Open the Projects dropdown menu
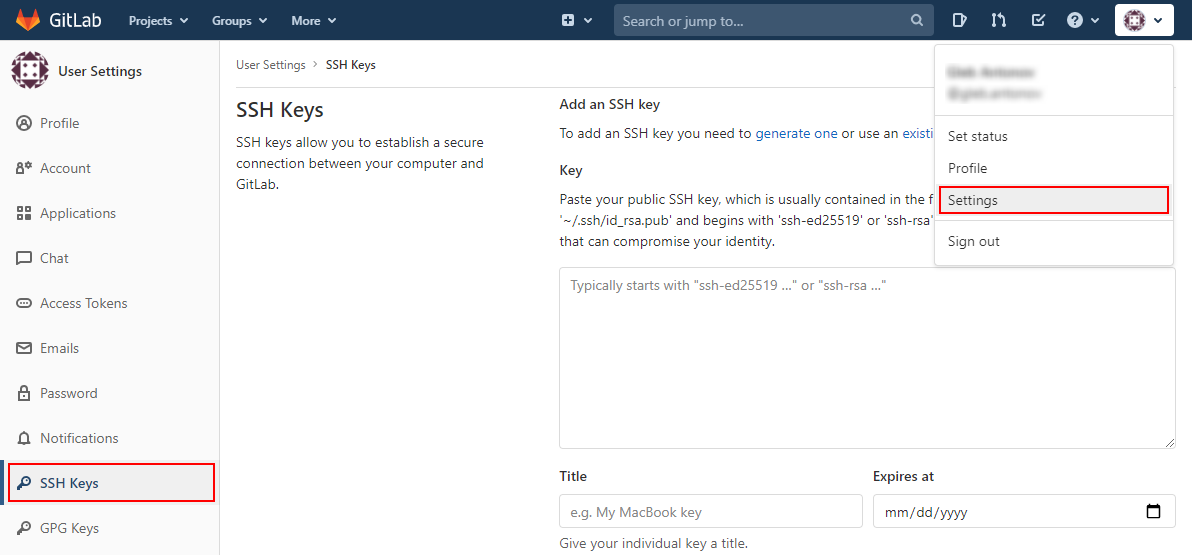The height and width of the screenshot is (555, 1192). click(158, 21)
